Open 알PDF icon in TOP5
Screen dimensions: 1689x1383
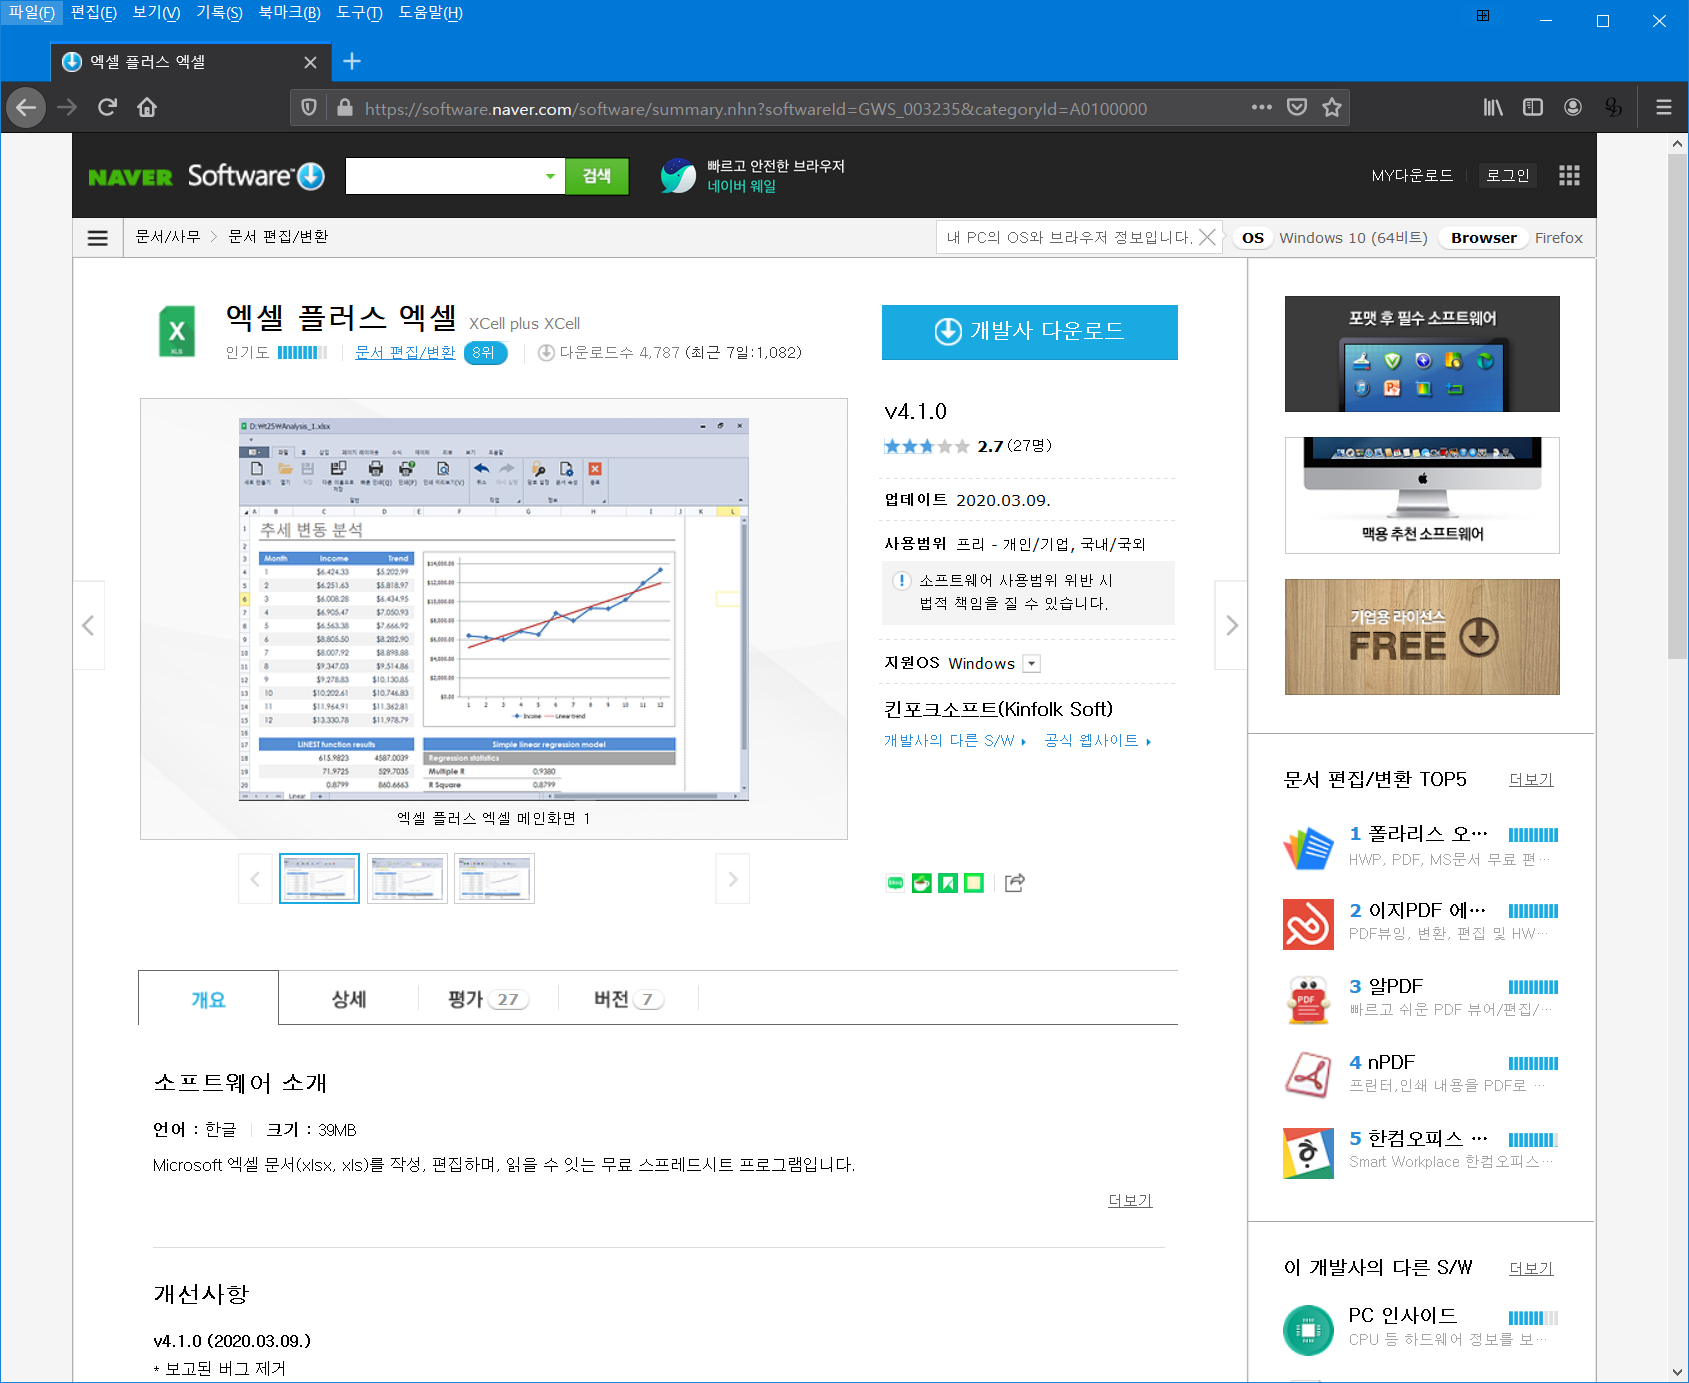click(x=1308, y=1000)
